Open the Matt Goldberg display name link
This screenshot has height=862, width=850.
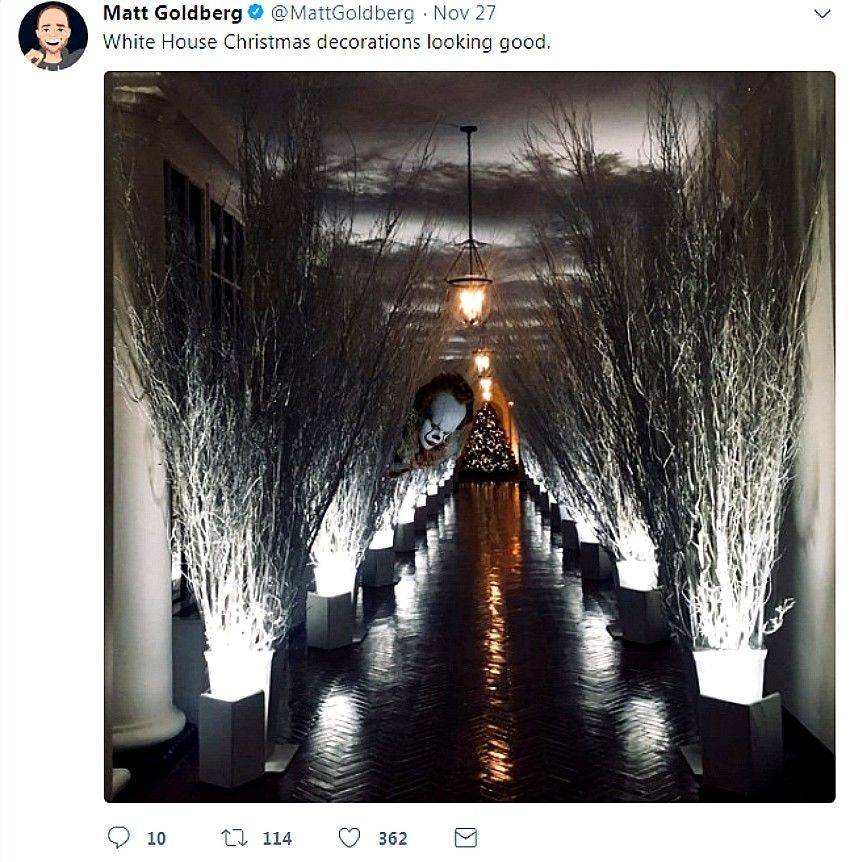click(173, 14)
